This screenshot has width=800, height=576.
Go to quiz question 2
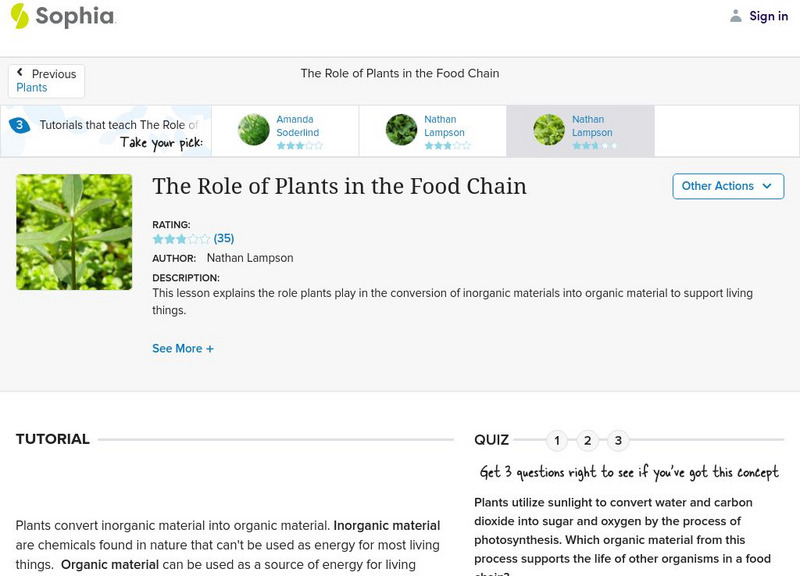tap(588, 441)
